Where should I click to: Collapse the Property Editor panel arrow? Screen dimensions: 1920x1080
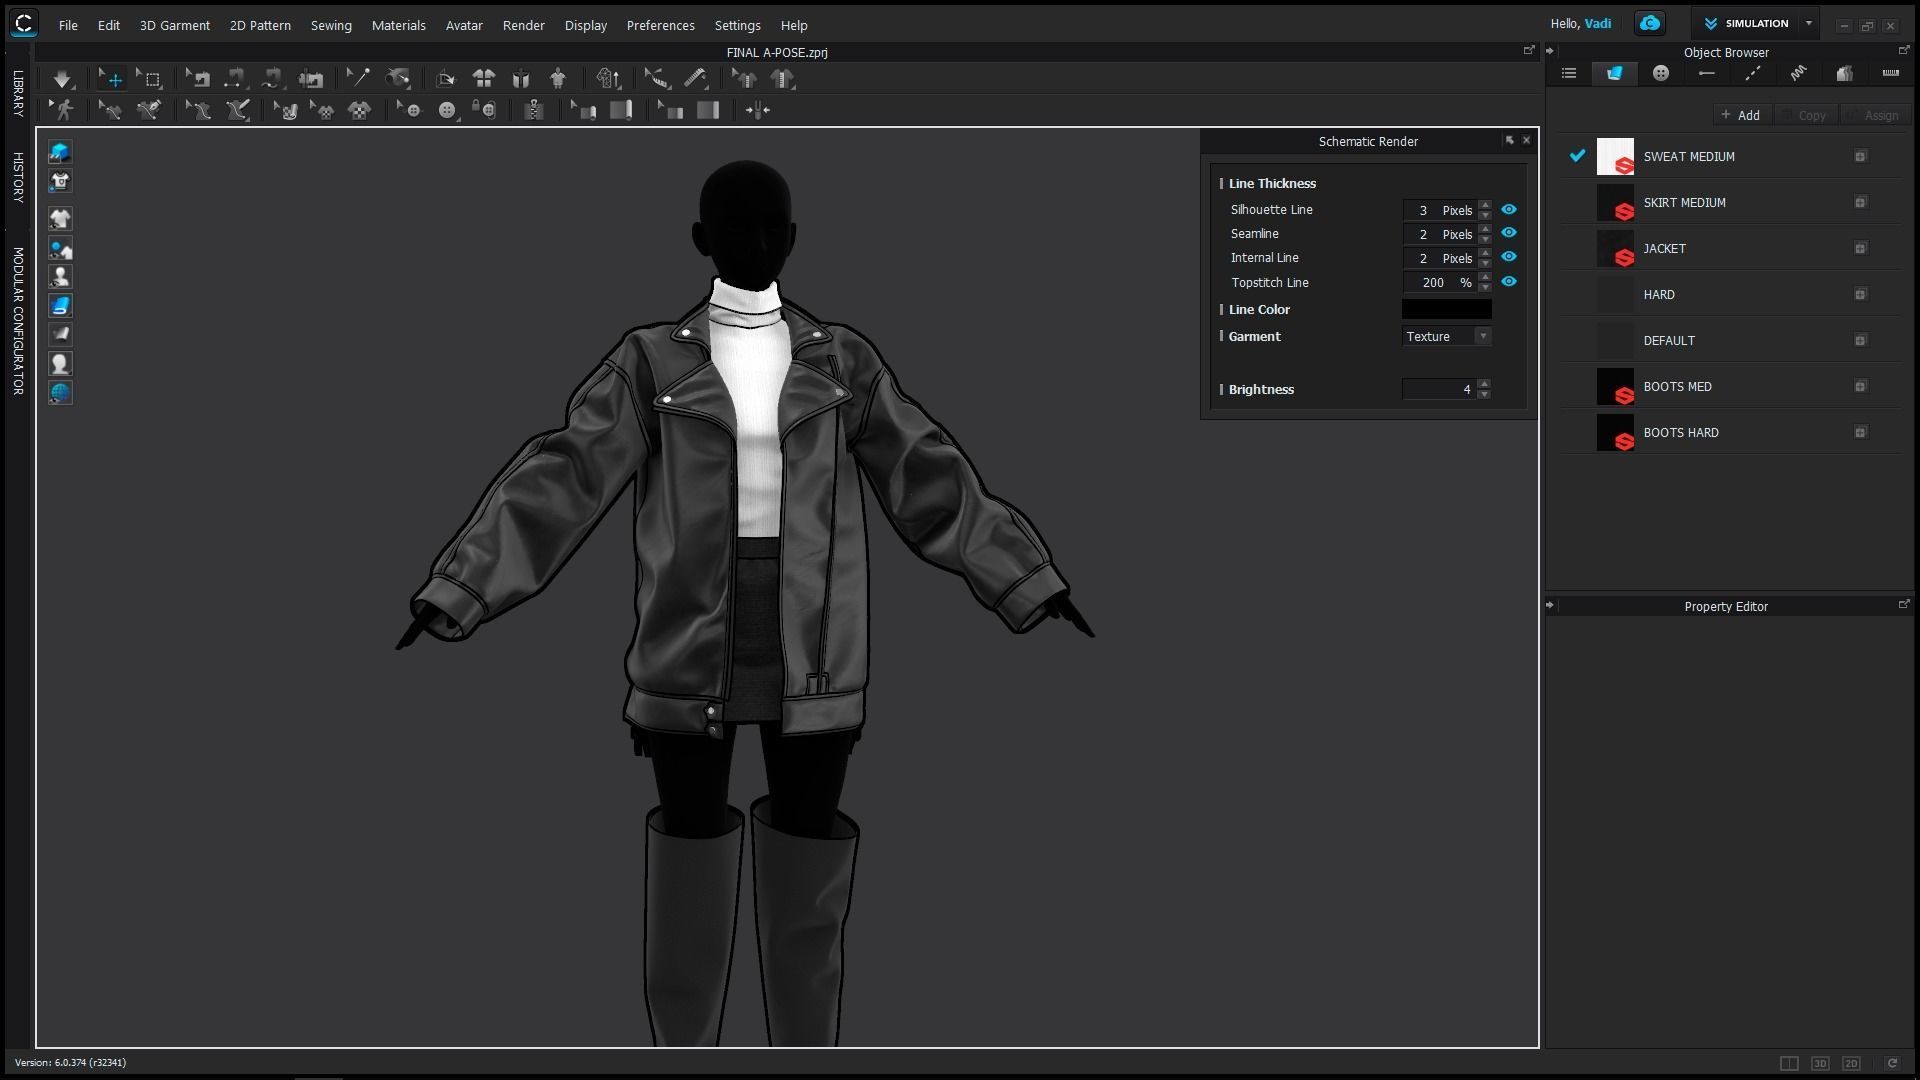(x=1550, y=605)
